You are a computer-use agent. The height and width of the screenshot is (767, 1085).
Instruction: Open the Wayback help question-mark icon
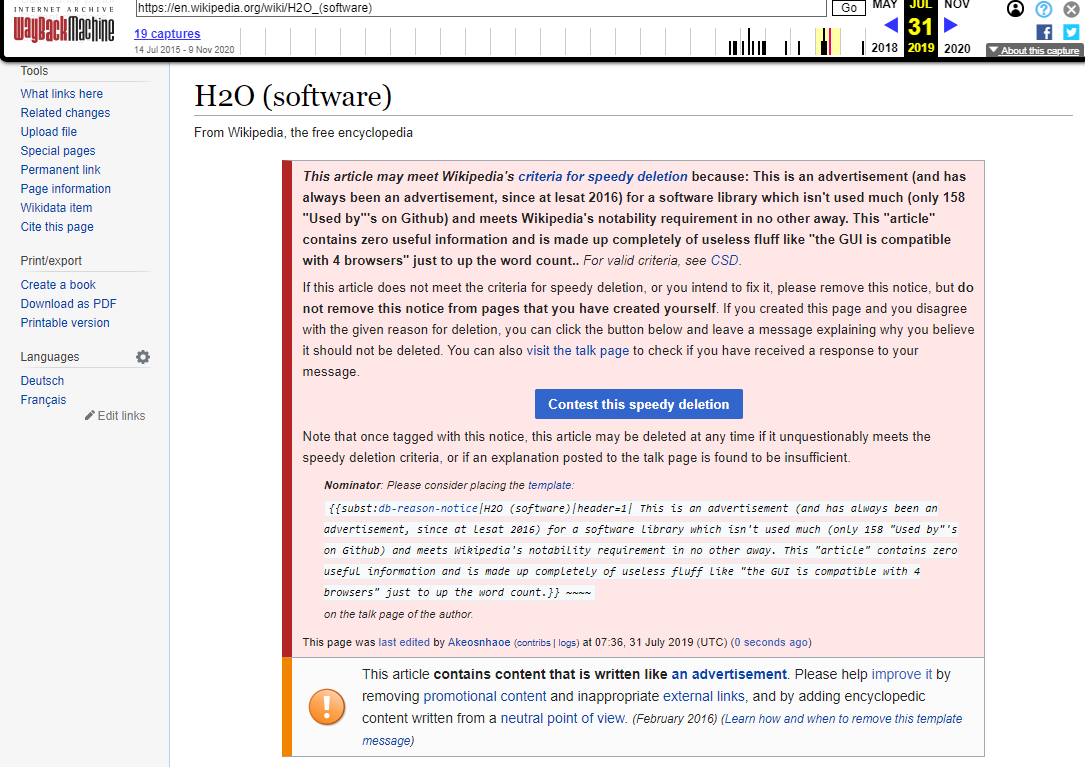1043,9
